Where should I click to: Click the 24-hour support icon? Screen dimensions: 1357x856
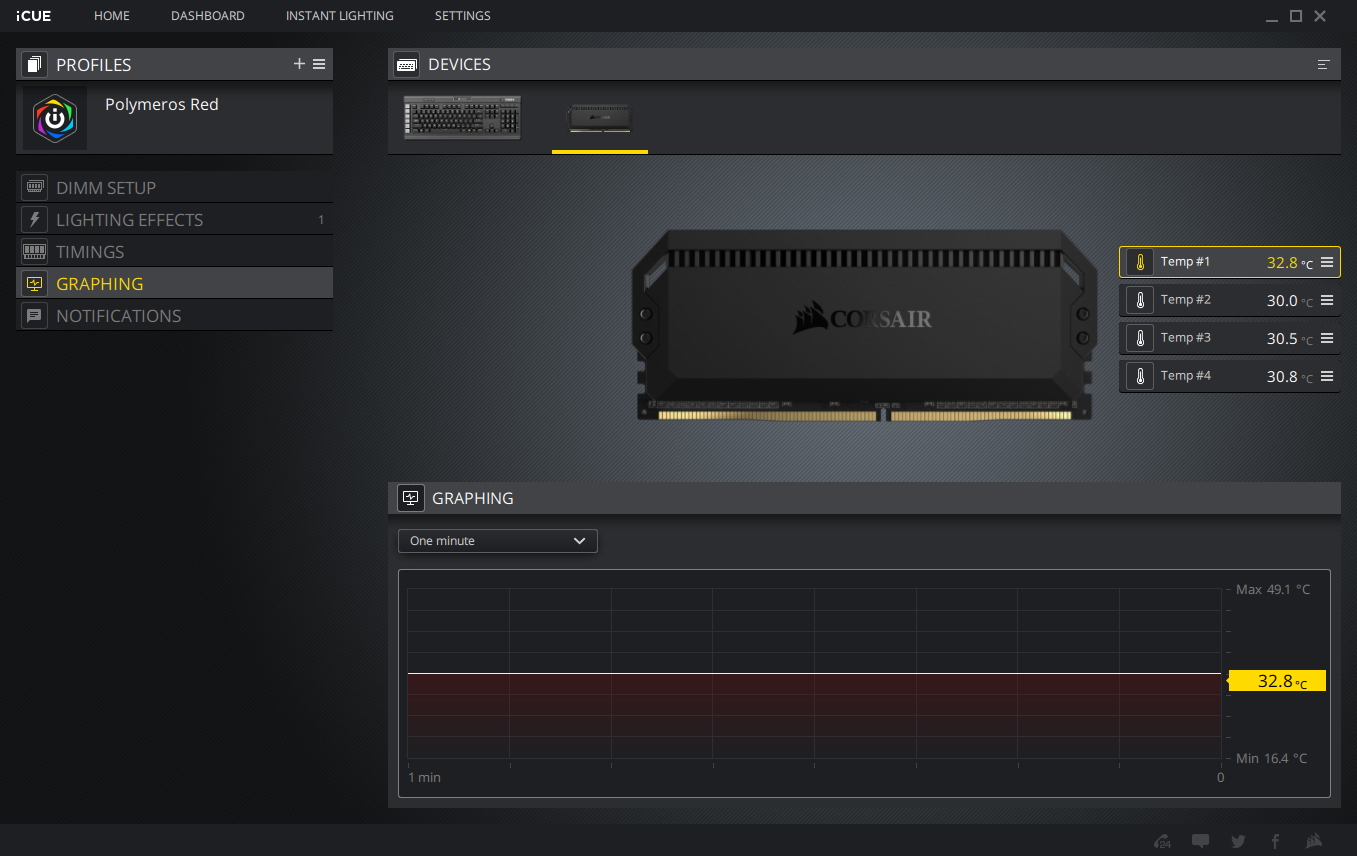click(1162, 841)
